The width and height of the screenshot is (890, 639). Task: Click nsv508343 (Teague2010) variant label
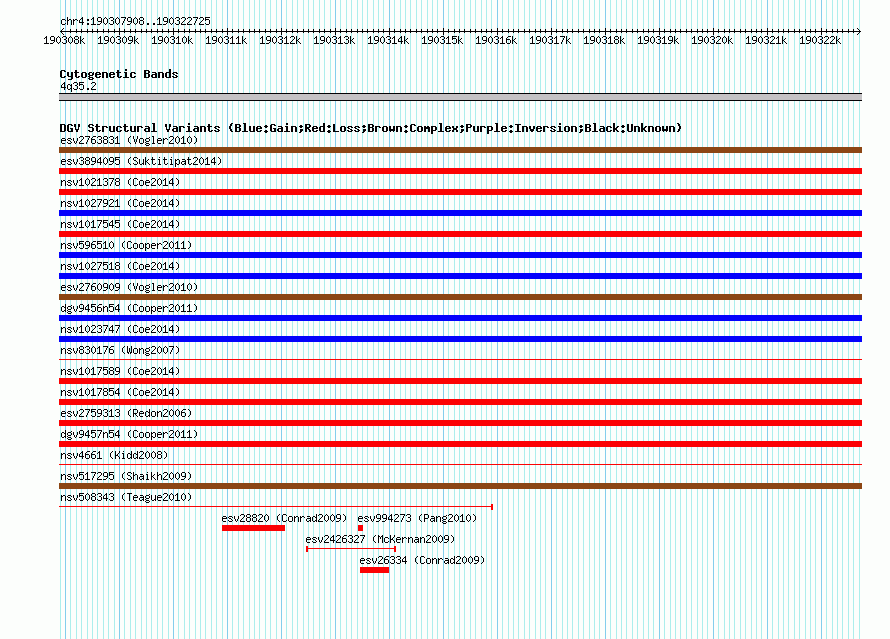pyautogui.click(x=126, y=497)
